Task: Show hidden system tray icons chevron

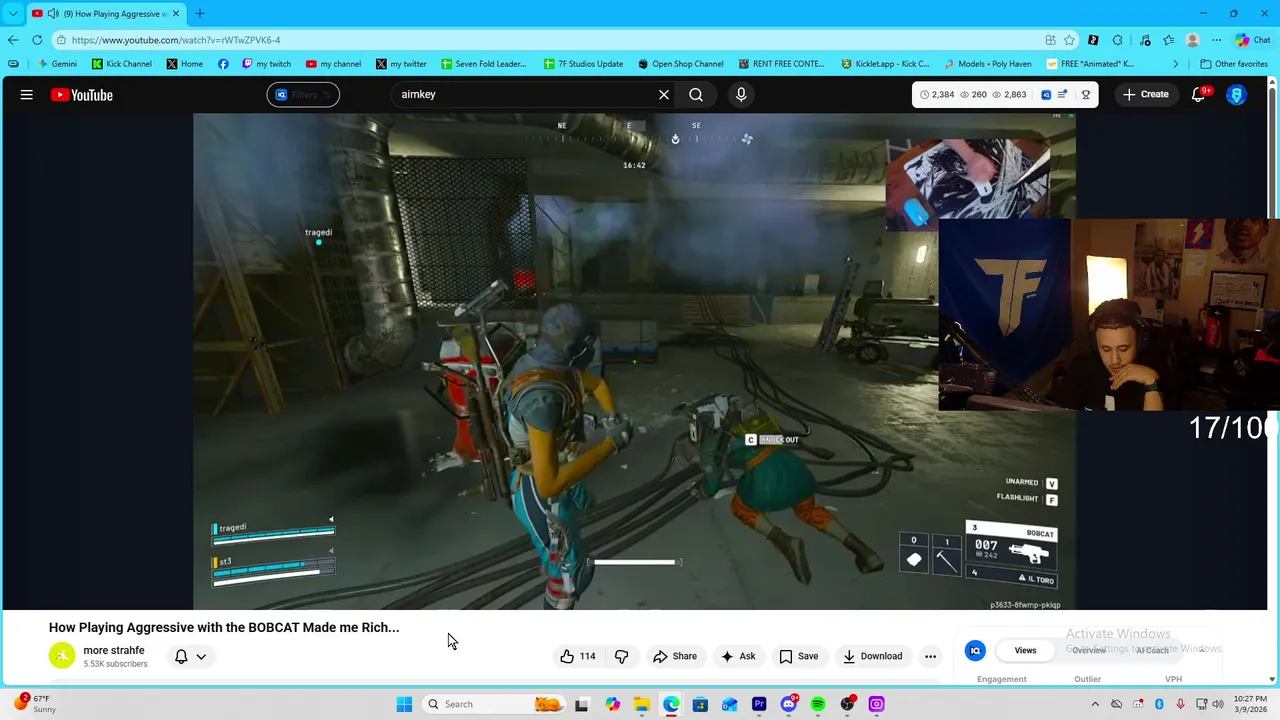Action: click(x=1095, y=704)
